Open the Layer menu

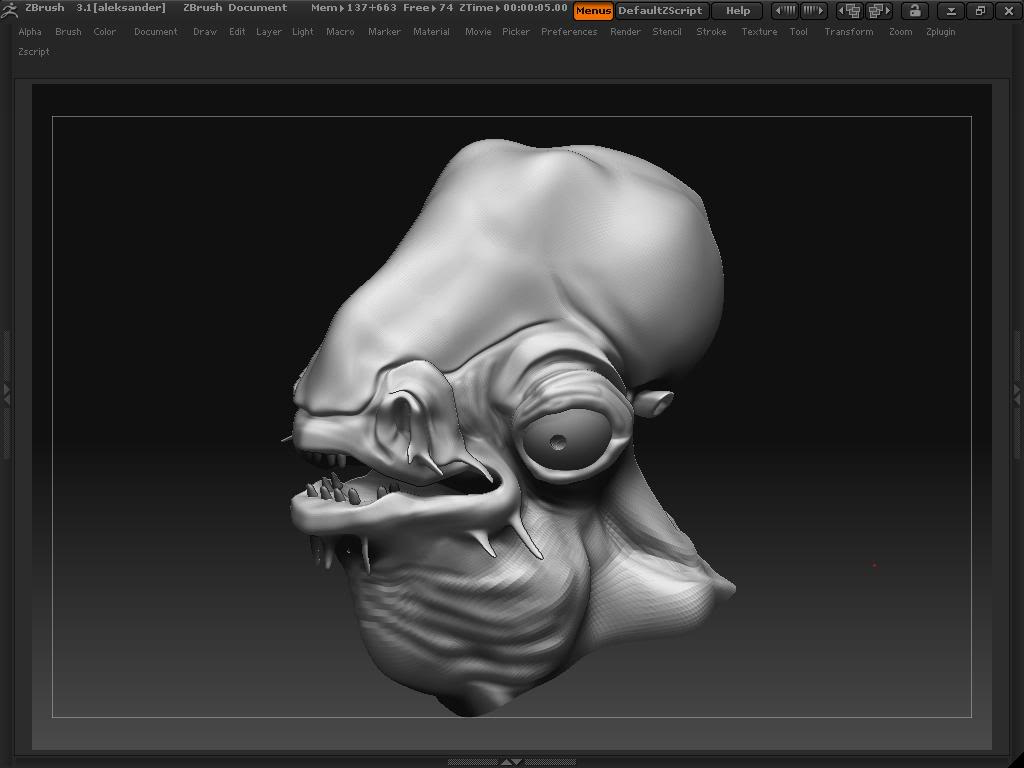tap(268, 31)
